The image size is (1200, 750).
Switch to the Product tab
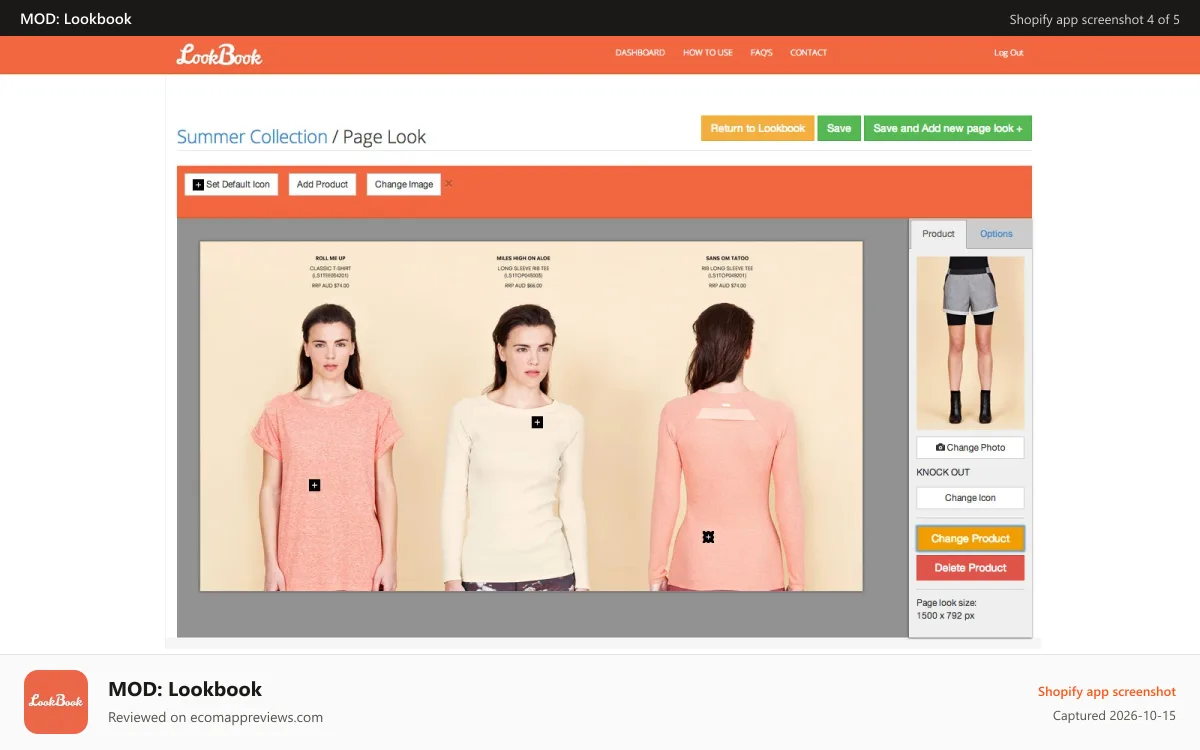pyautogui.click(x=938, y=234)
